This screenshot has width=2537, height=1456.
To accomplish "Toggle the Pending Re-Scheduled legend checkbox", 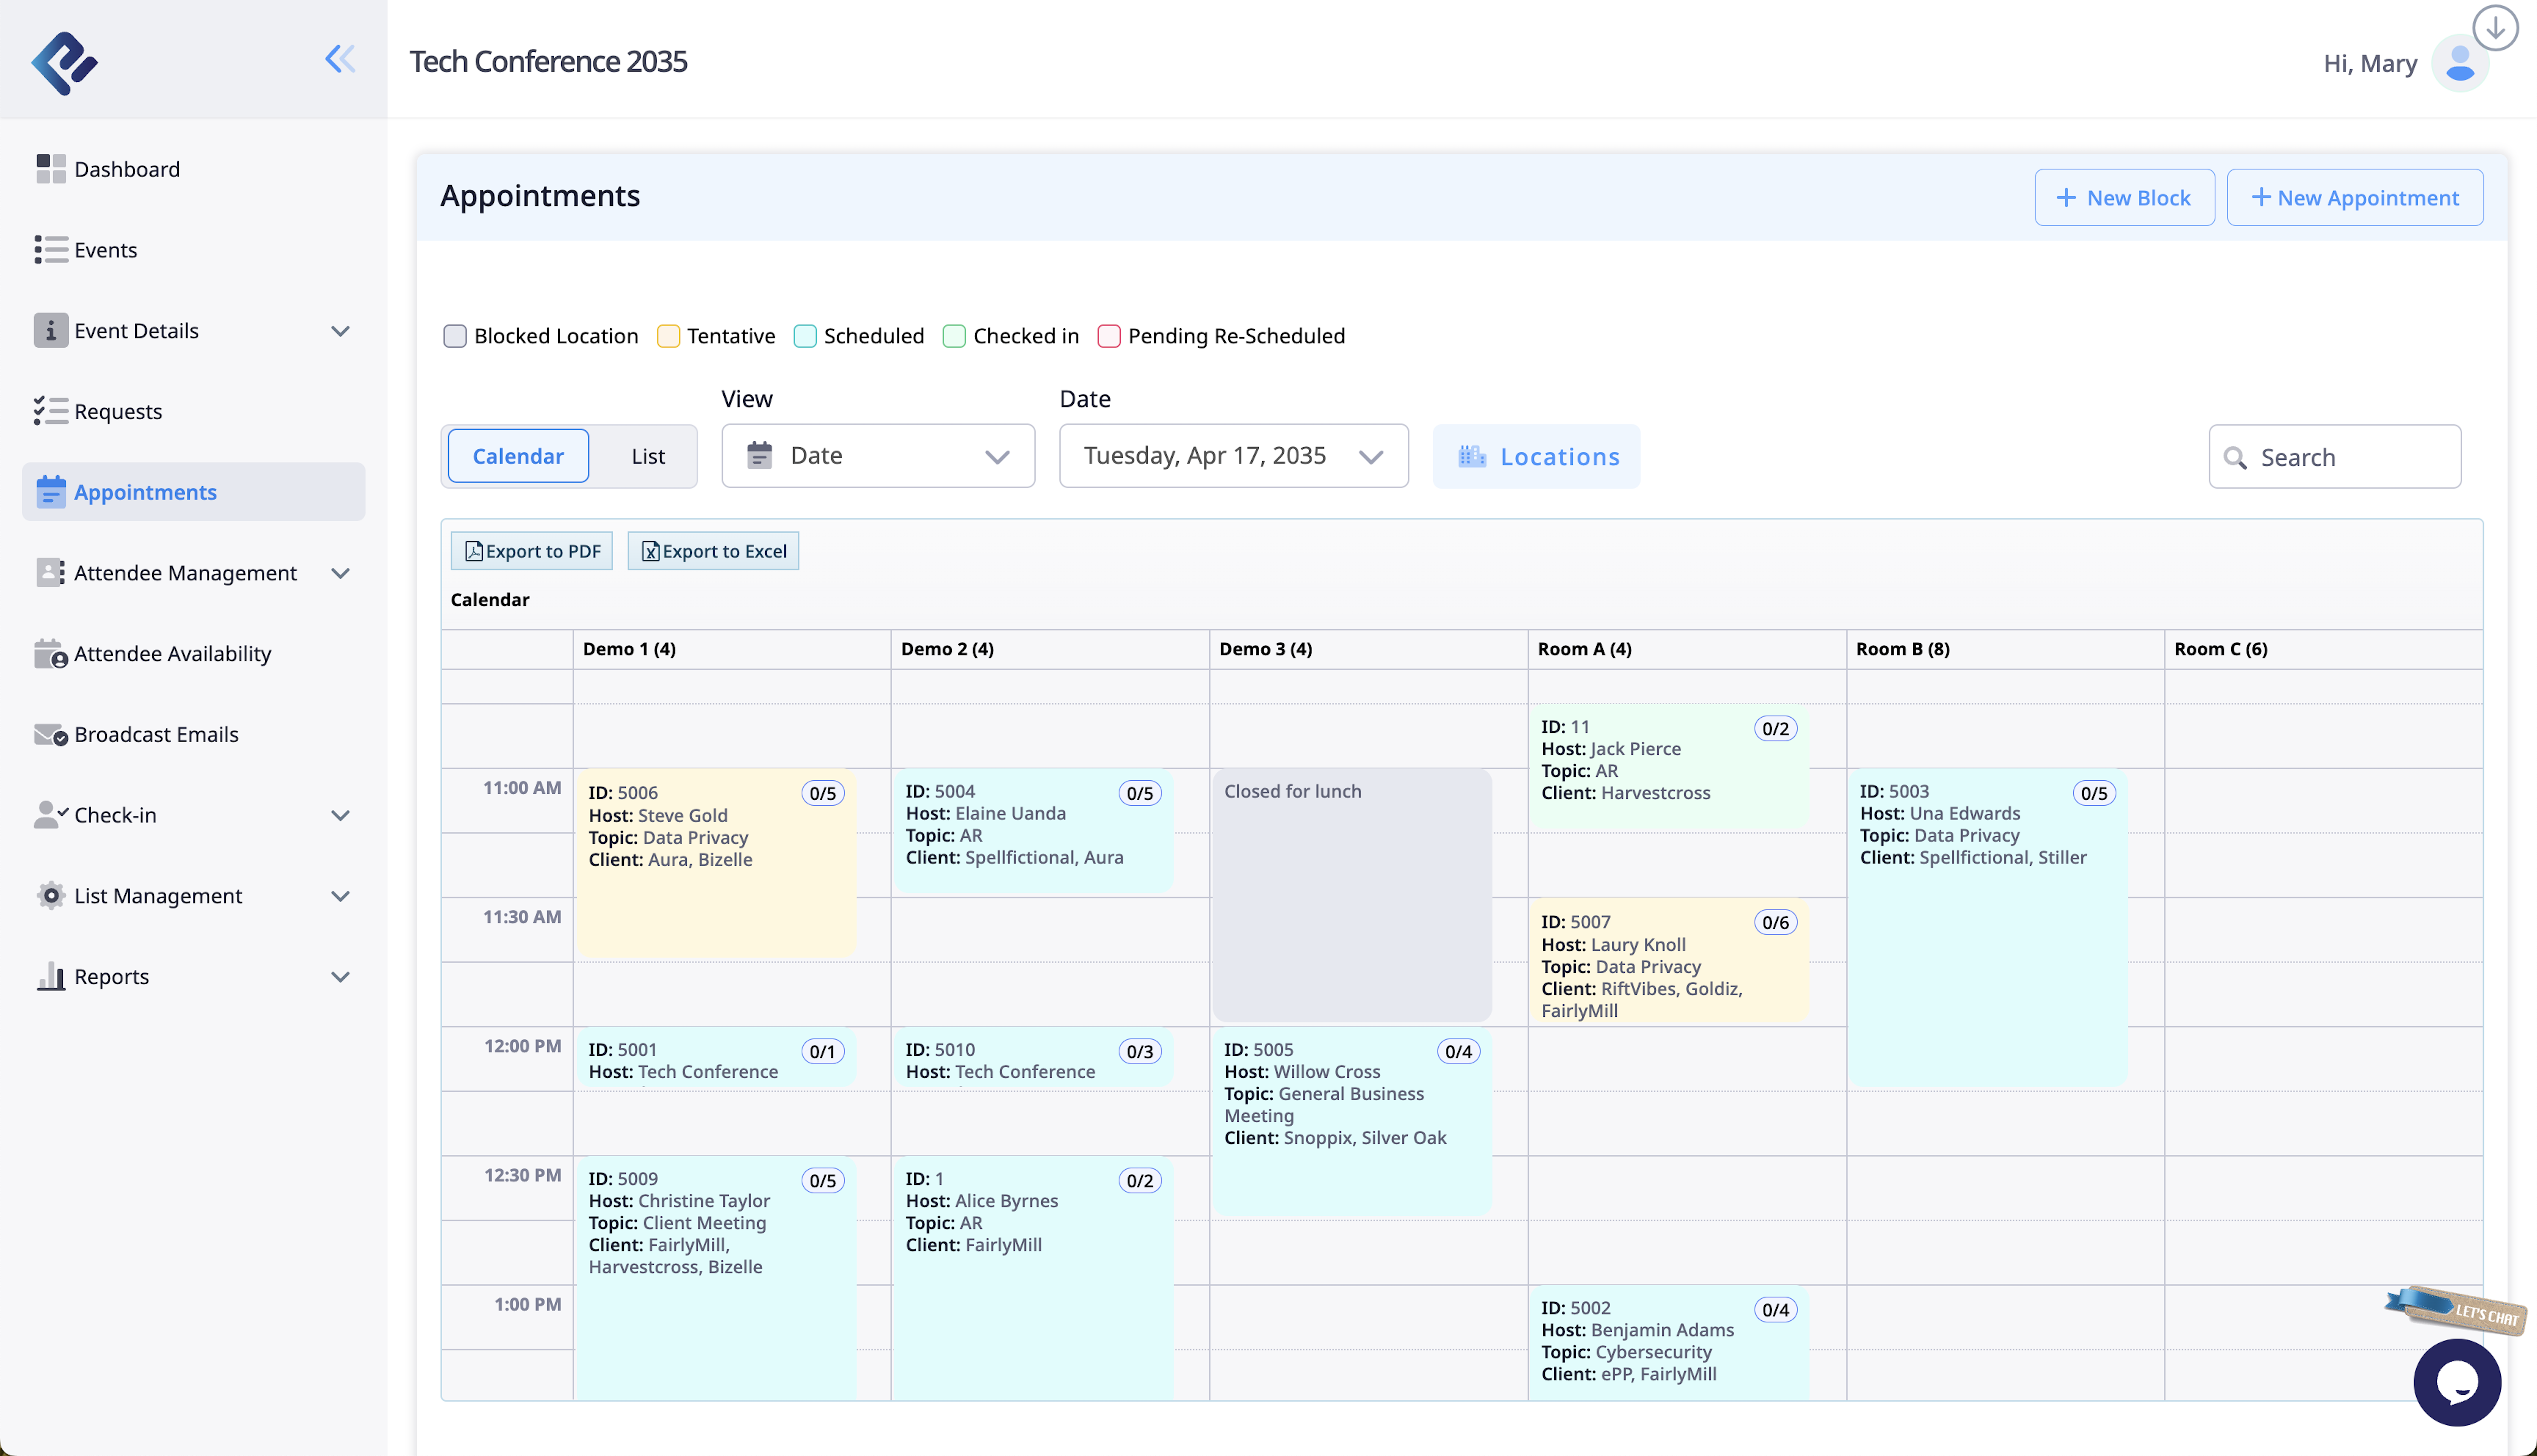I will [x=1109, y=336].
